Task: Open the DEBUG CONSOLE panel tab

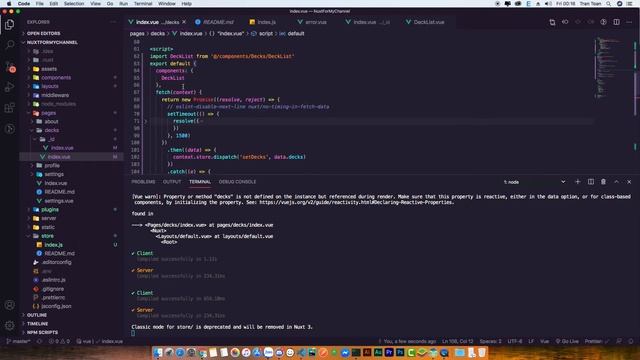Action: [x=237, y=182]
